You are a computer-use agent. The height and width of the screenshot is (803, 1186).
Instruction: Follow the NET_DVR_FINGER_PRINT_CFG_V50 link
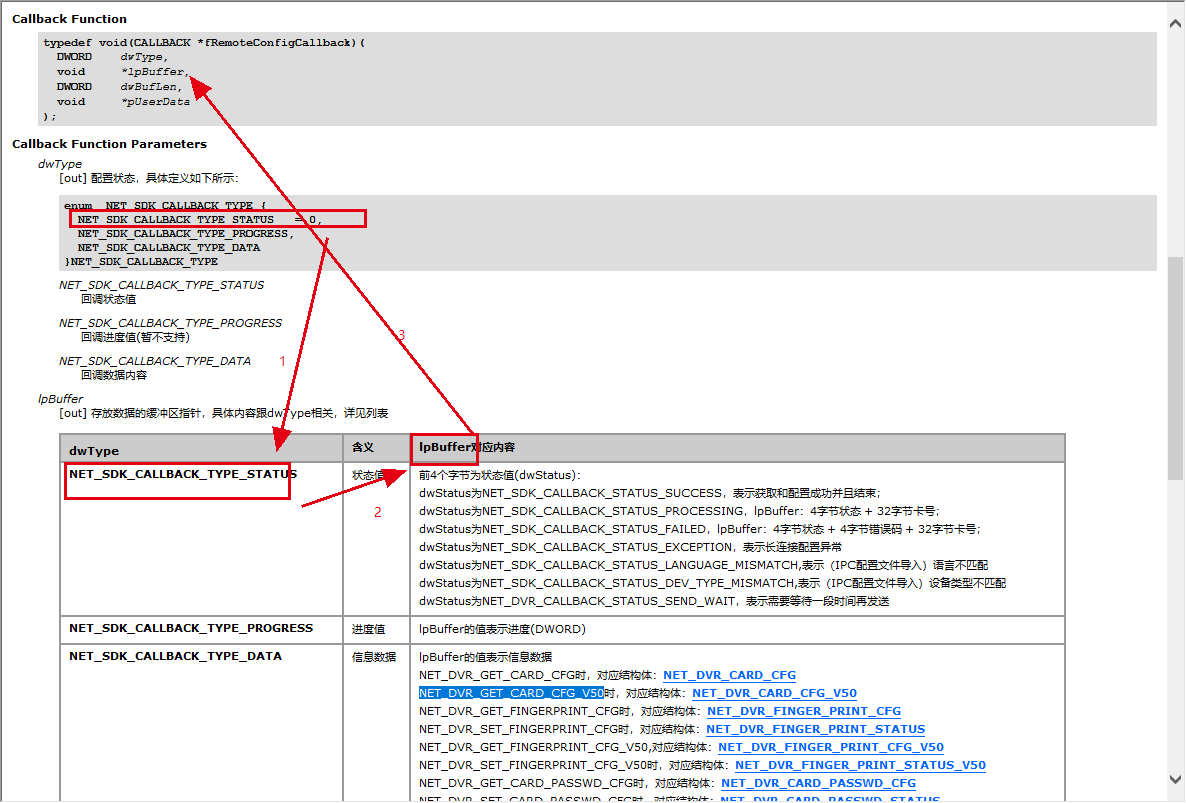[x=830, y=747]
